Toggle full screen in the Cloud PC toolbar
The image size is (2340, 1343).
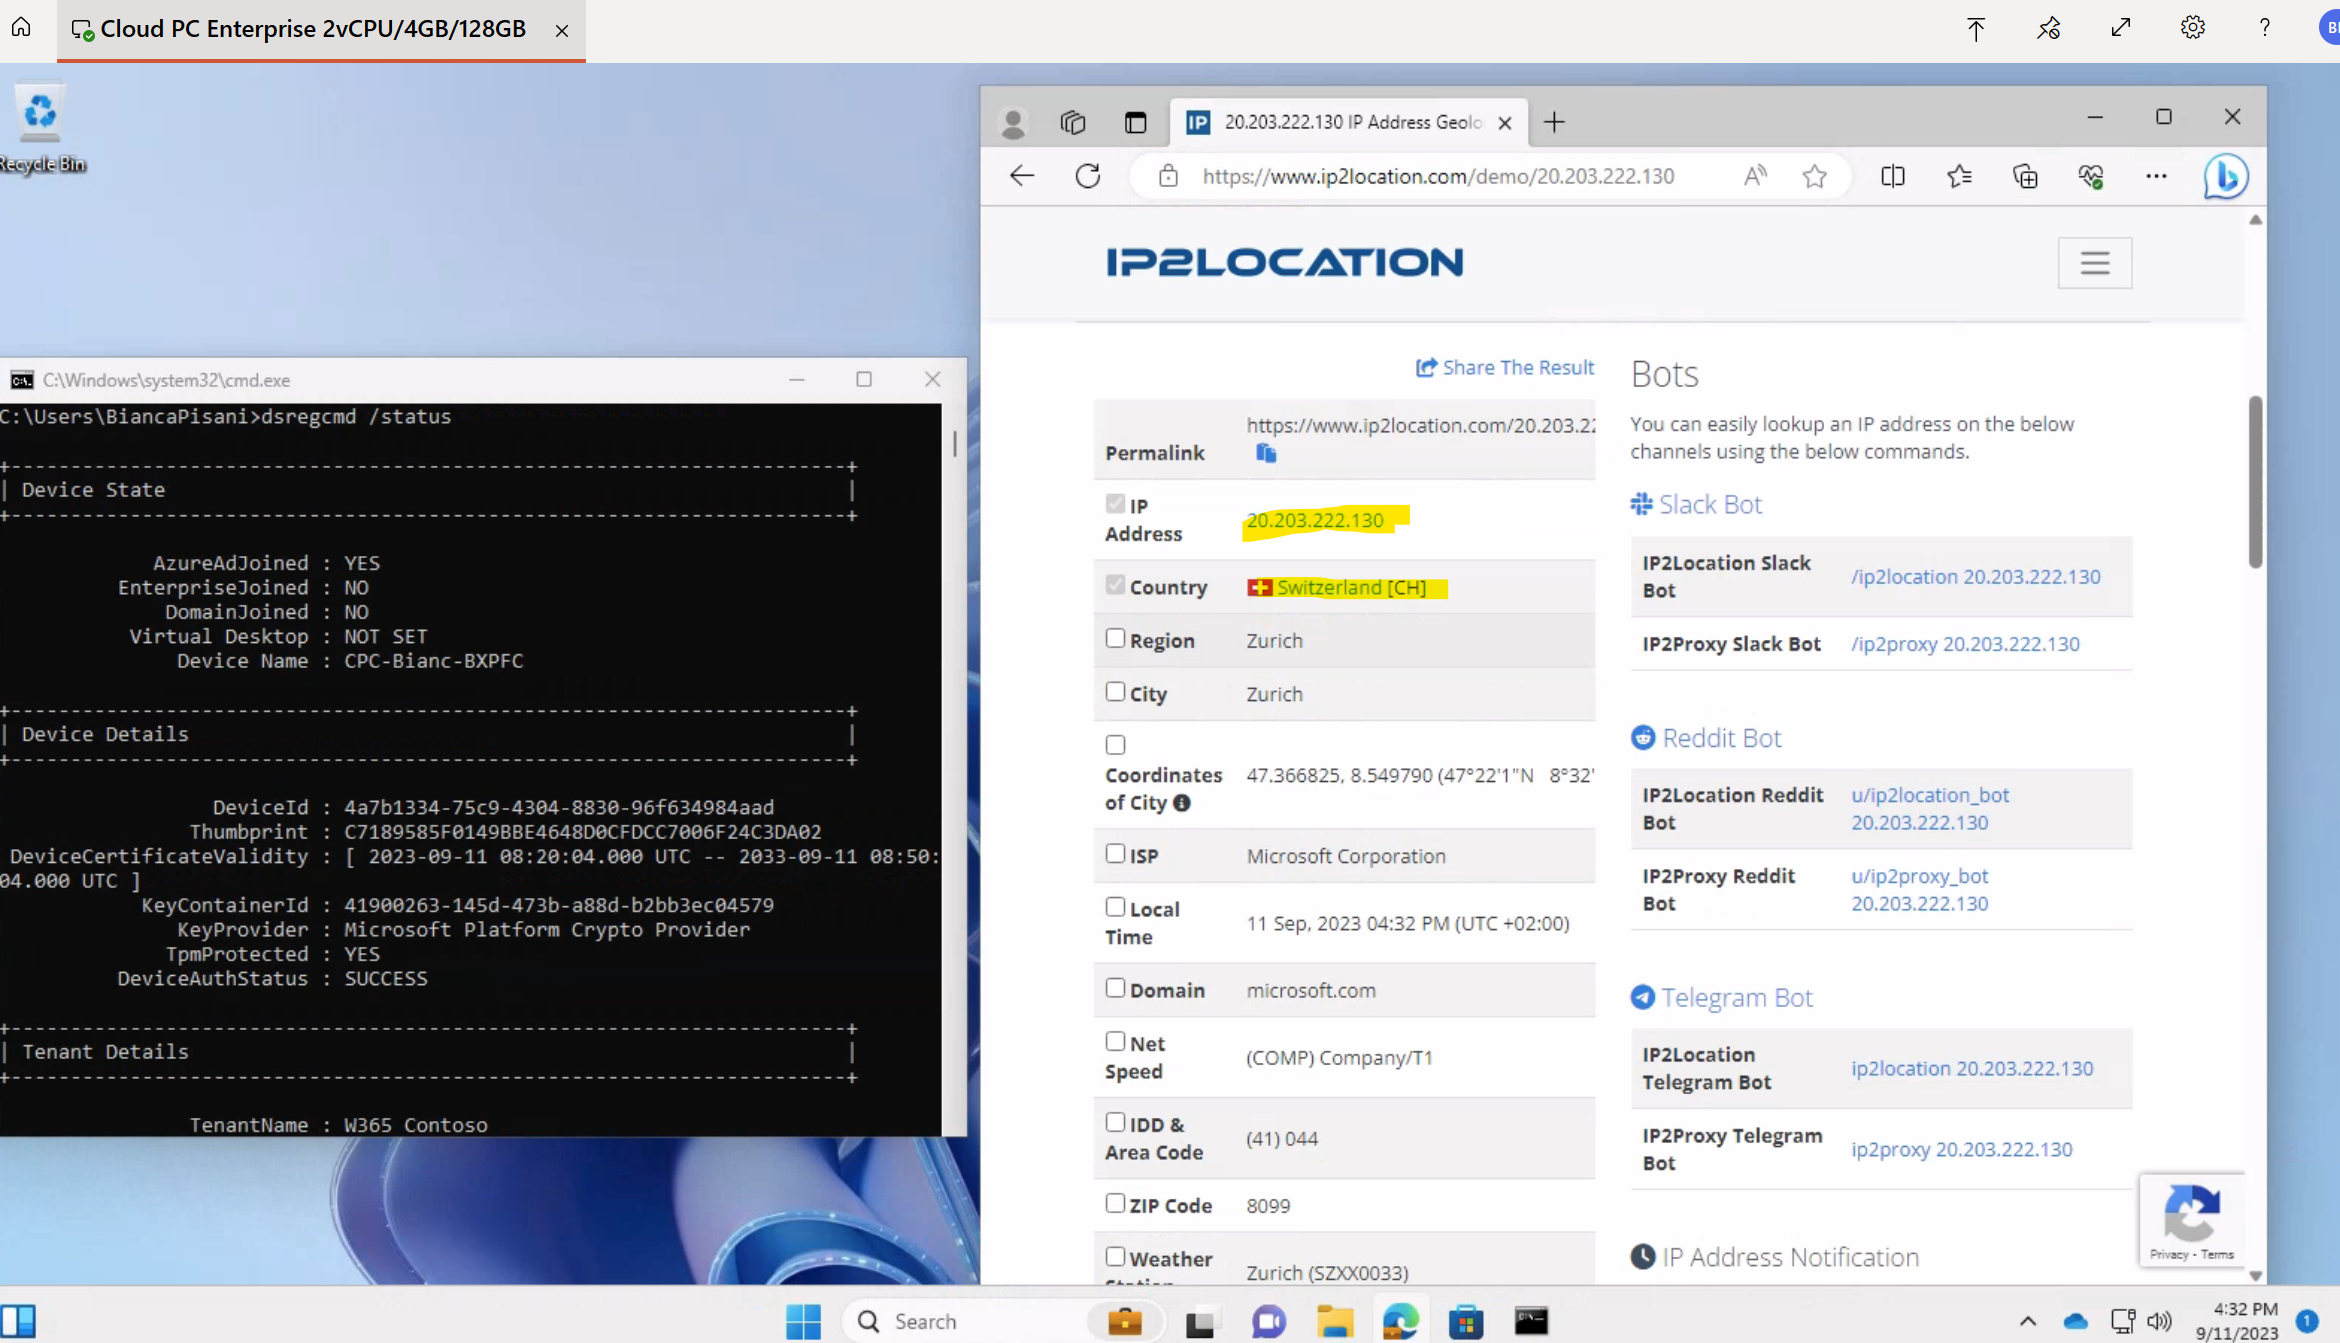(2120, 28)
